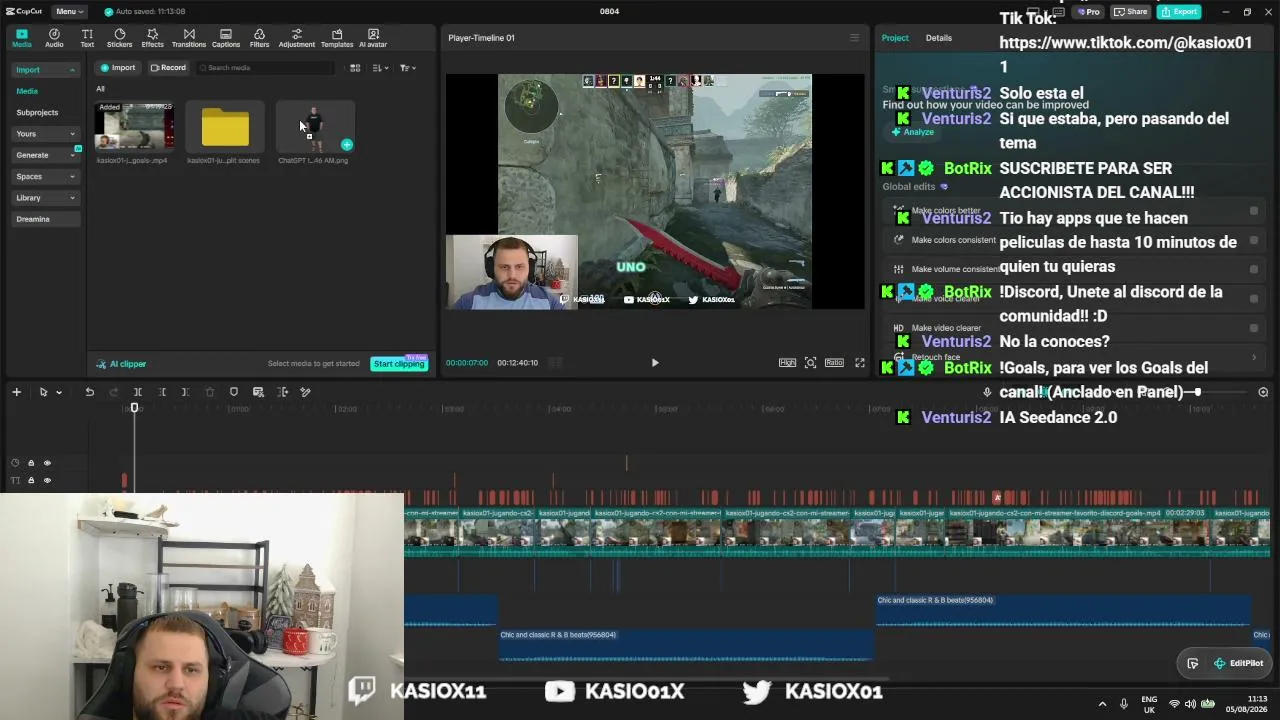Click the Share button
Image resolution: width=1280 pixels, height=720 pixels.
pyautogui.click(x=1131, y=12)
